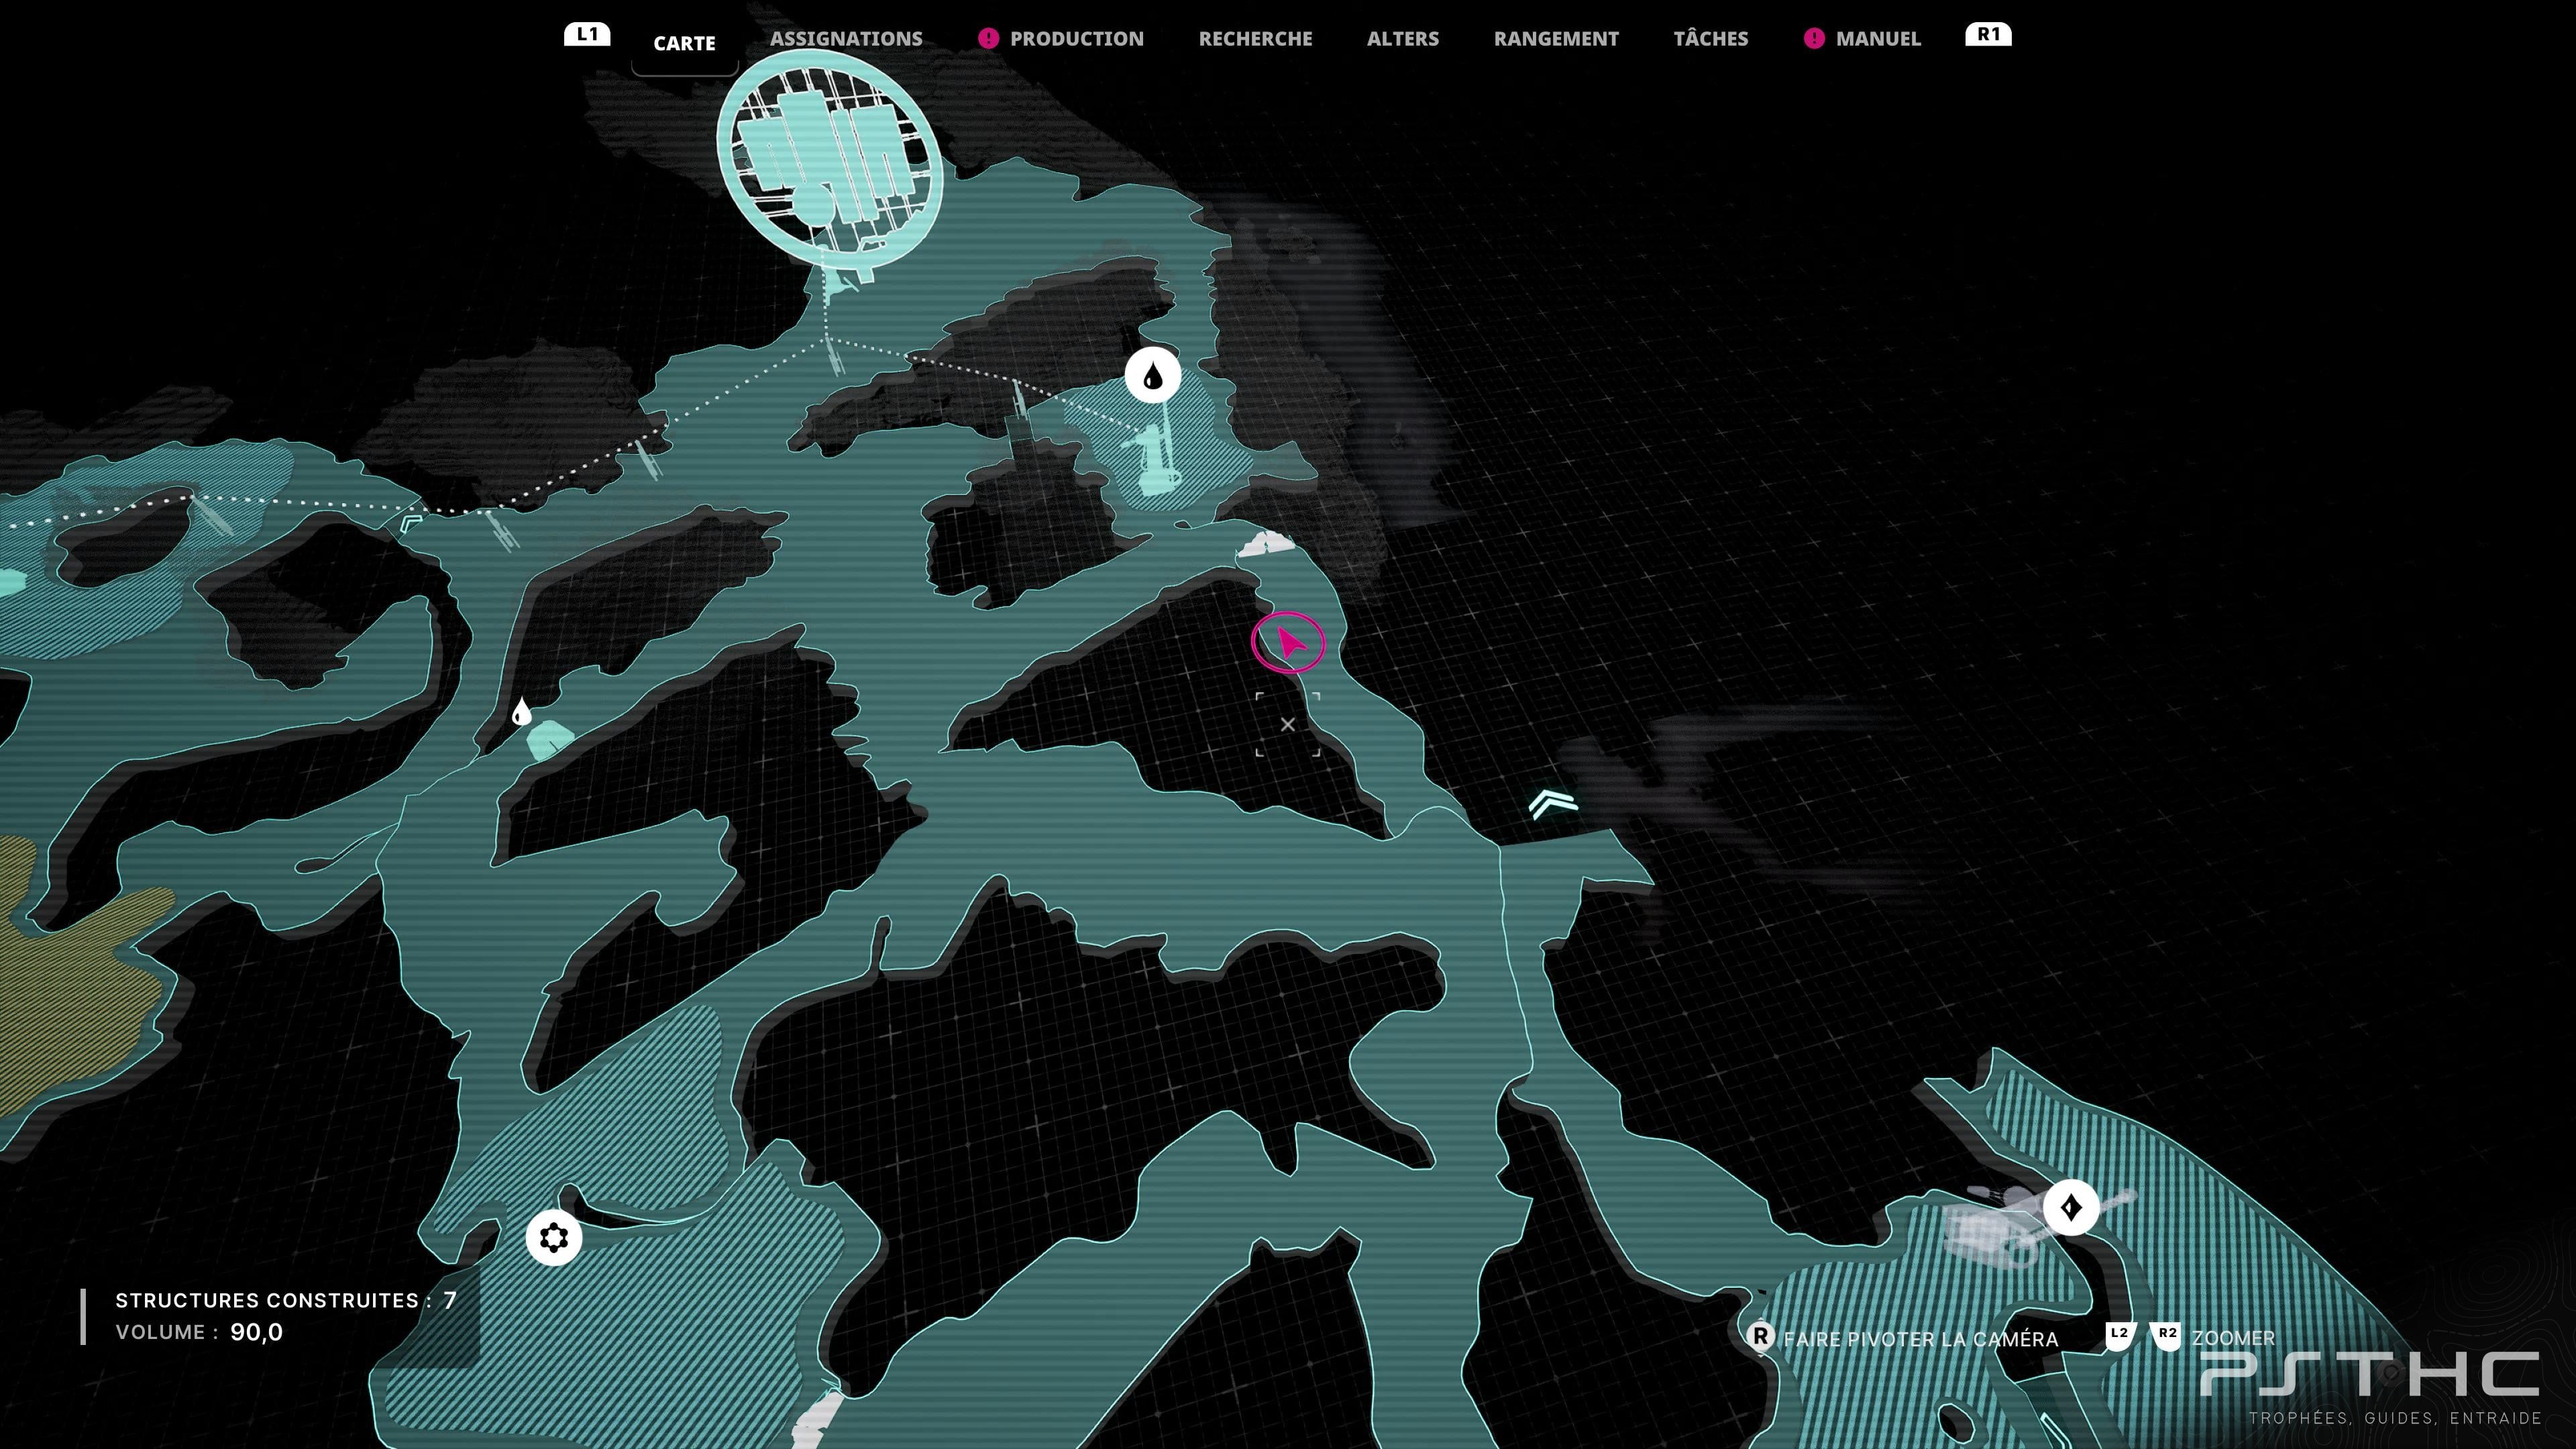Click the R stick camera rotate icon
The image size is (2576, 1449).
(1760, 1337)
